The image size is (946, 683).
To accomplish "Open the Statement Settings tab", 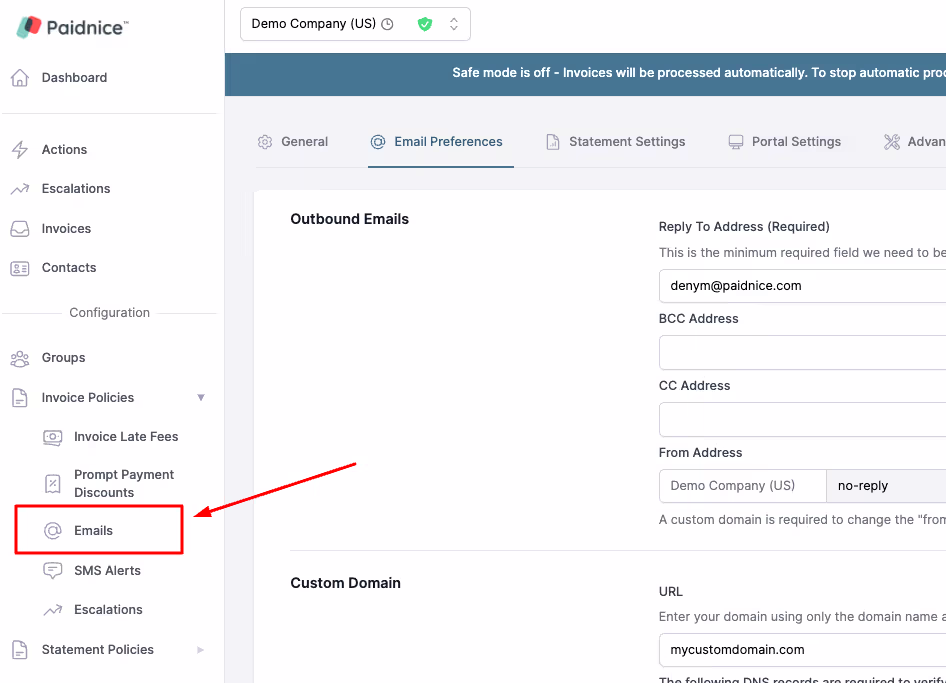I will pos(616,142).
